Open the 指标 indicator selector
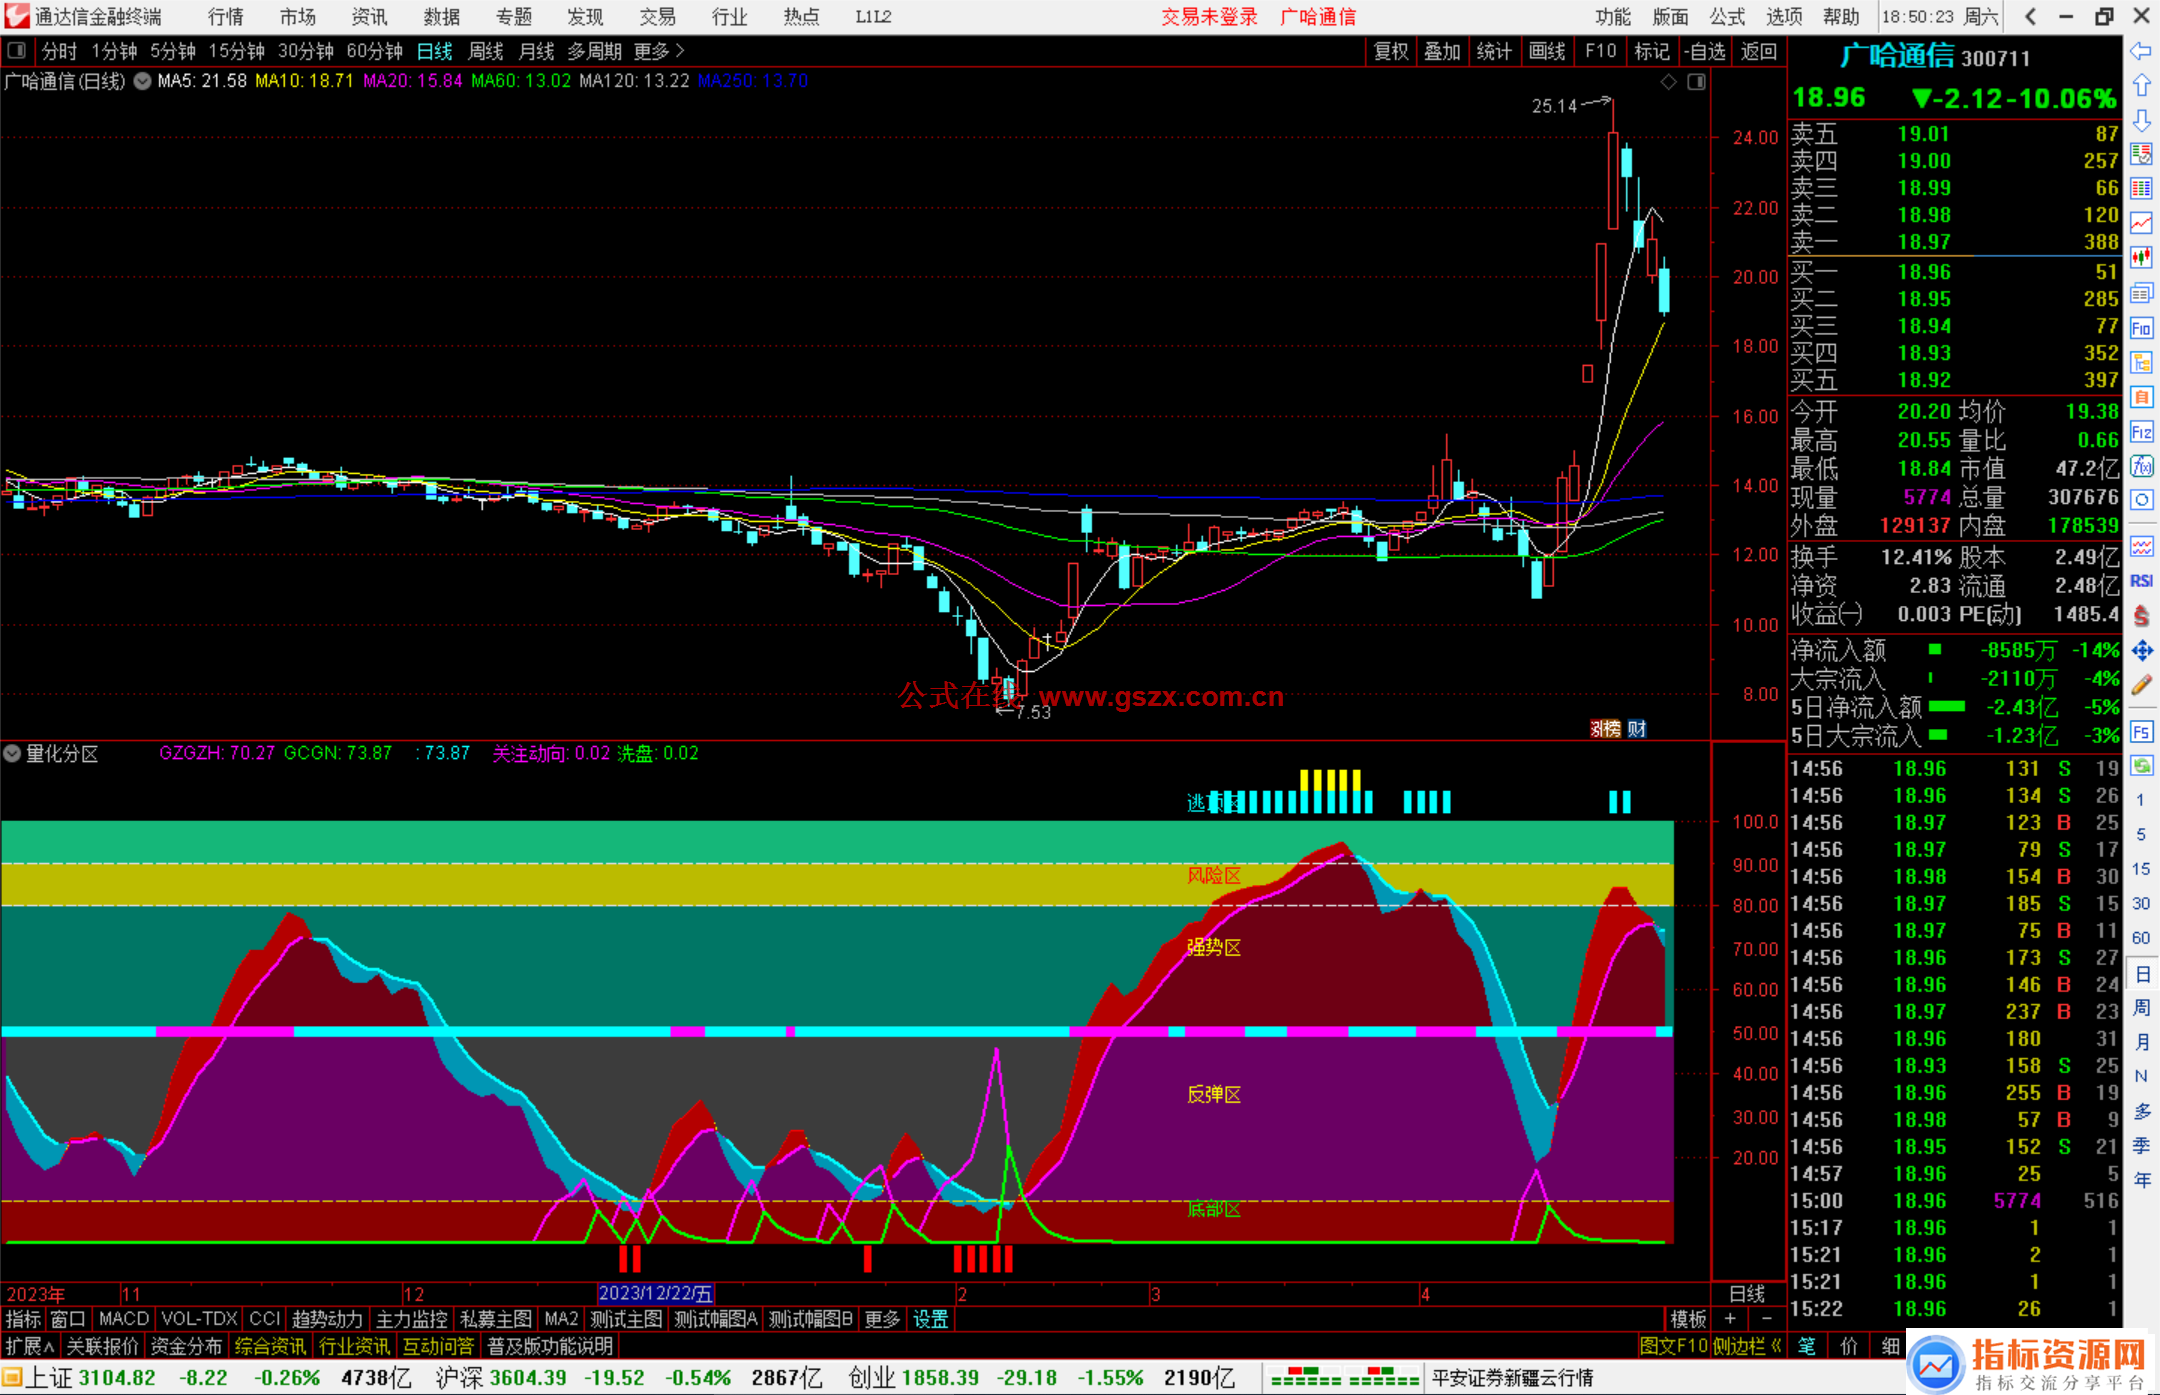Screen dimensions: 2160x1395 [23, 1319]
